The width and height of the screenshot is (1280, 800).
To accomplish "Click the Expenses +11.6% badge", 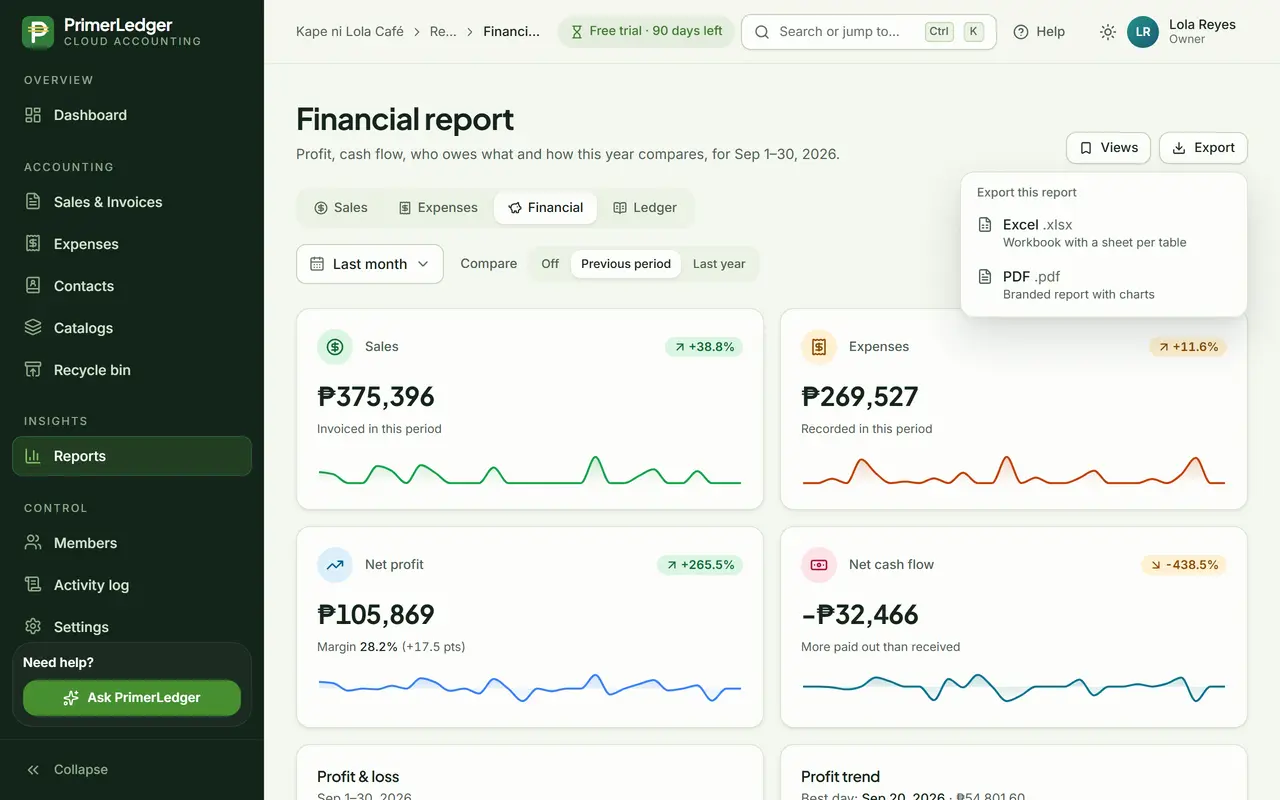I will click(x=1188, y=347).
